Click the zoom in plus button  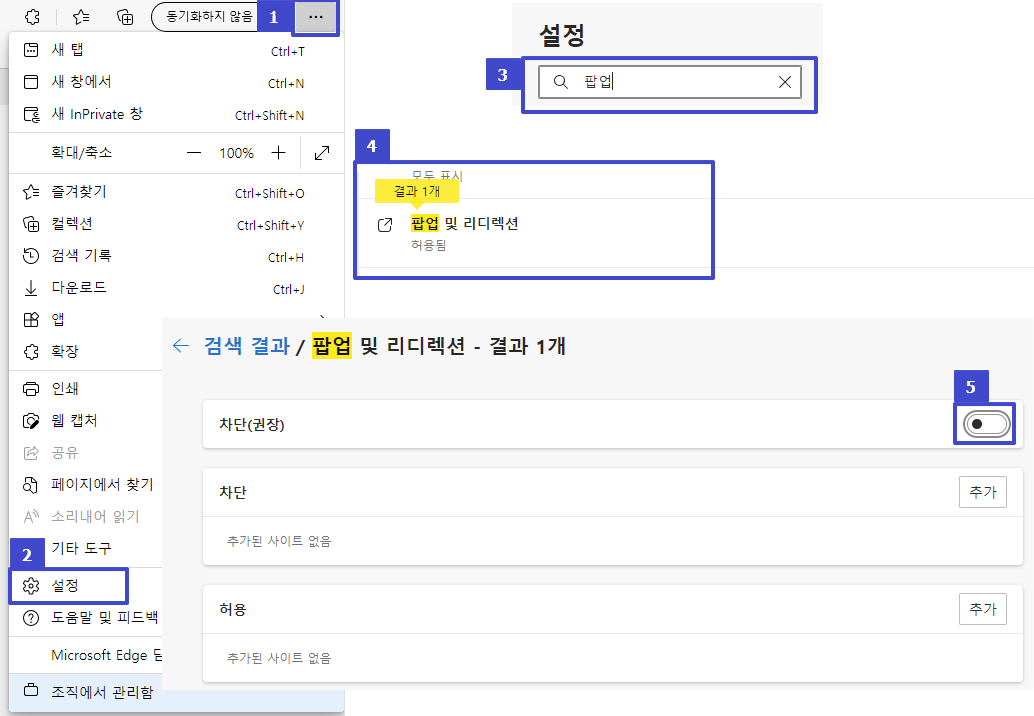278,153
